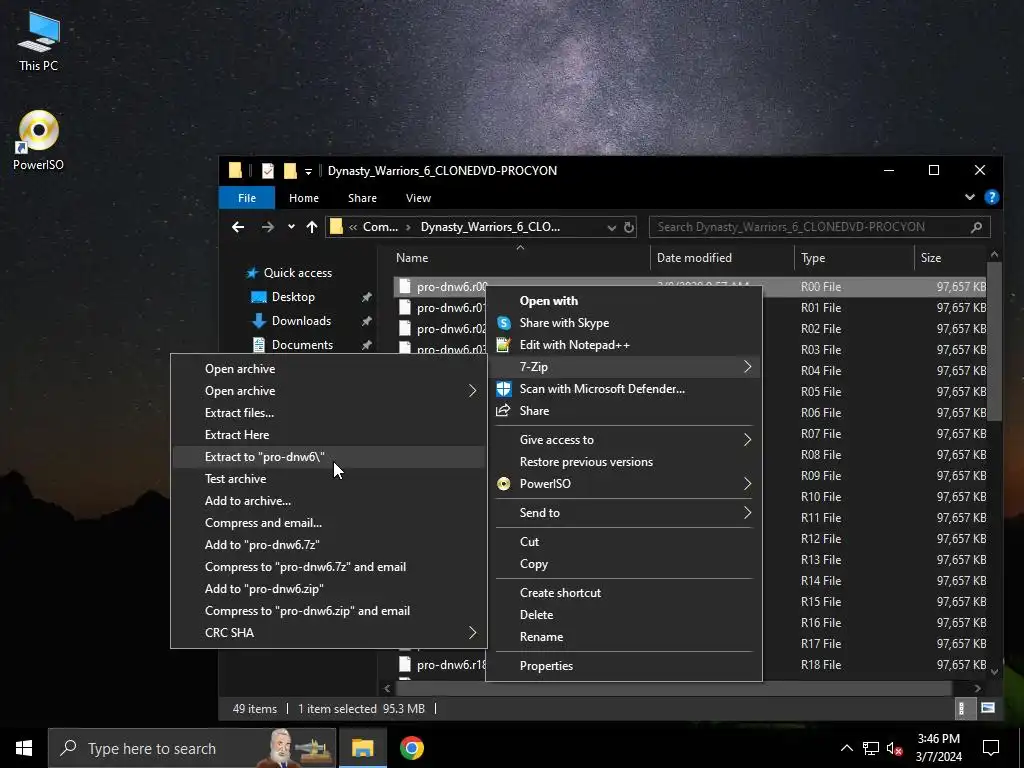This screenshot has width=1024, height=768.
Task: Go back with the Back arrow
Action: [x=238, y=227]
